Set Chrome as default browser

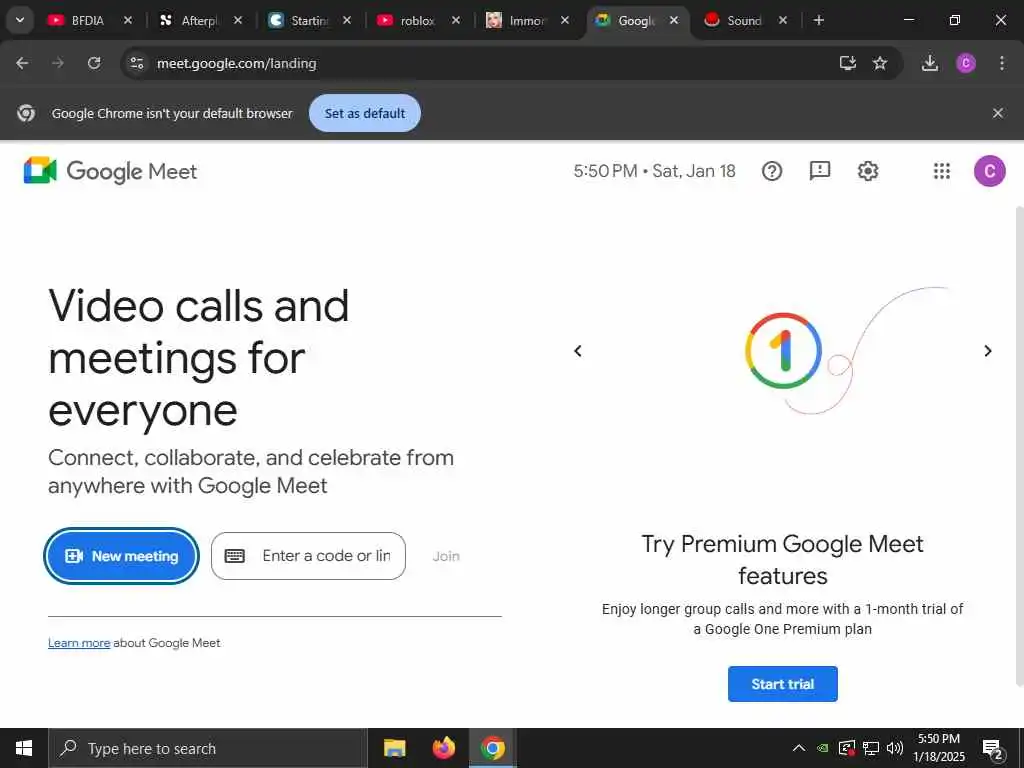pos(364,113)
